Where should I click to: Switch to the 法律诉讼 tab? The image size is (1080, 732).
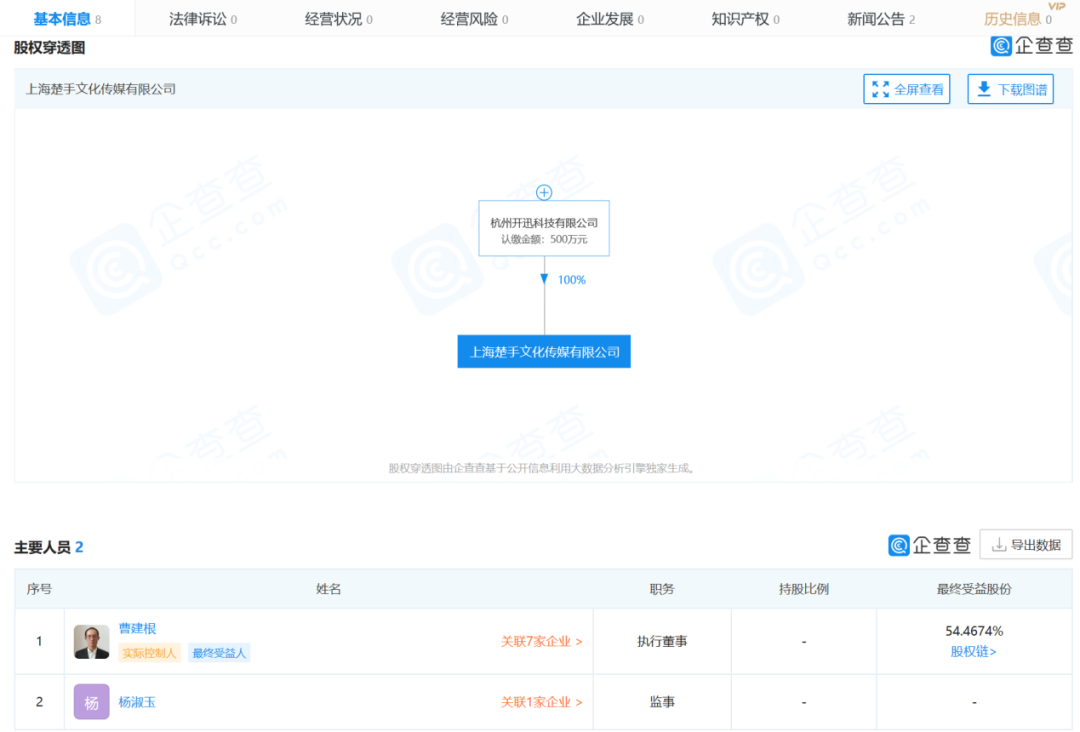coord(196,17)
